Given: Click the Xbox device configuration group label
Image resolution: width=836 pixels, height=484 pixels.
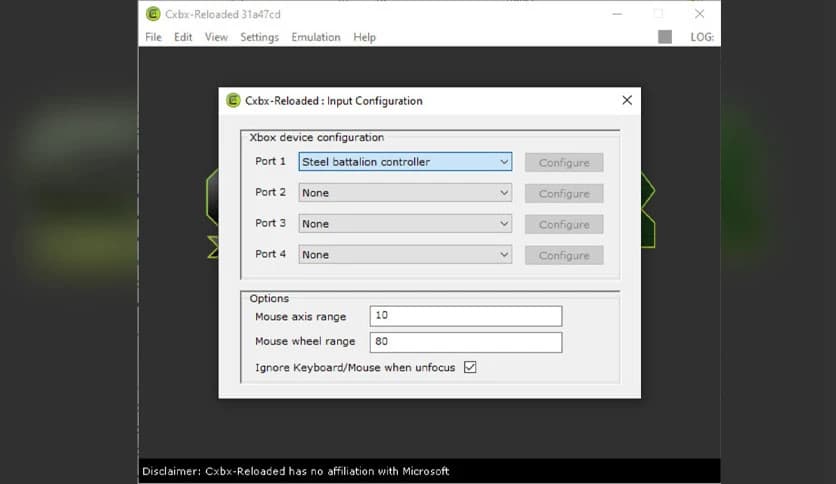Looking at the screenshot, I should 317,138.
